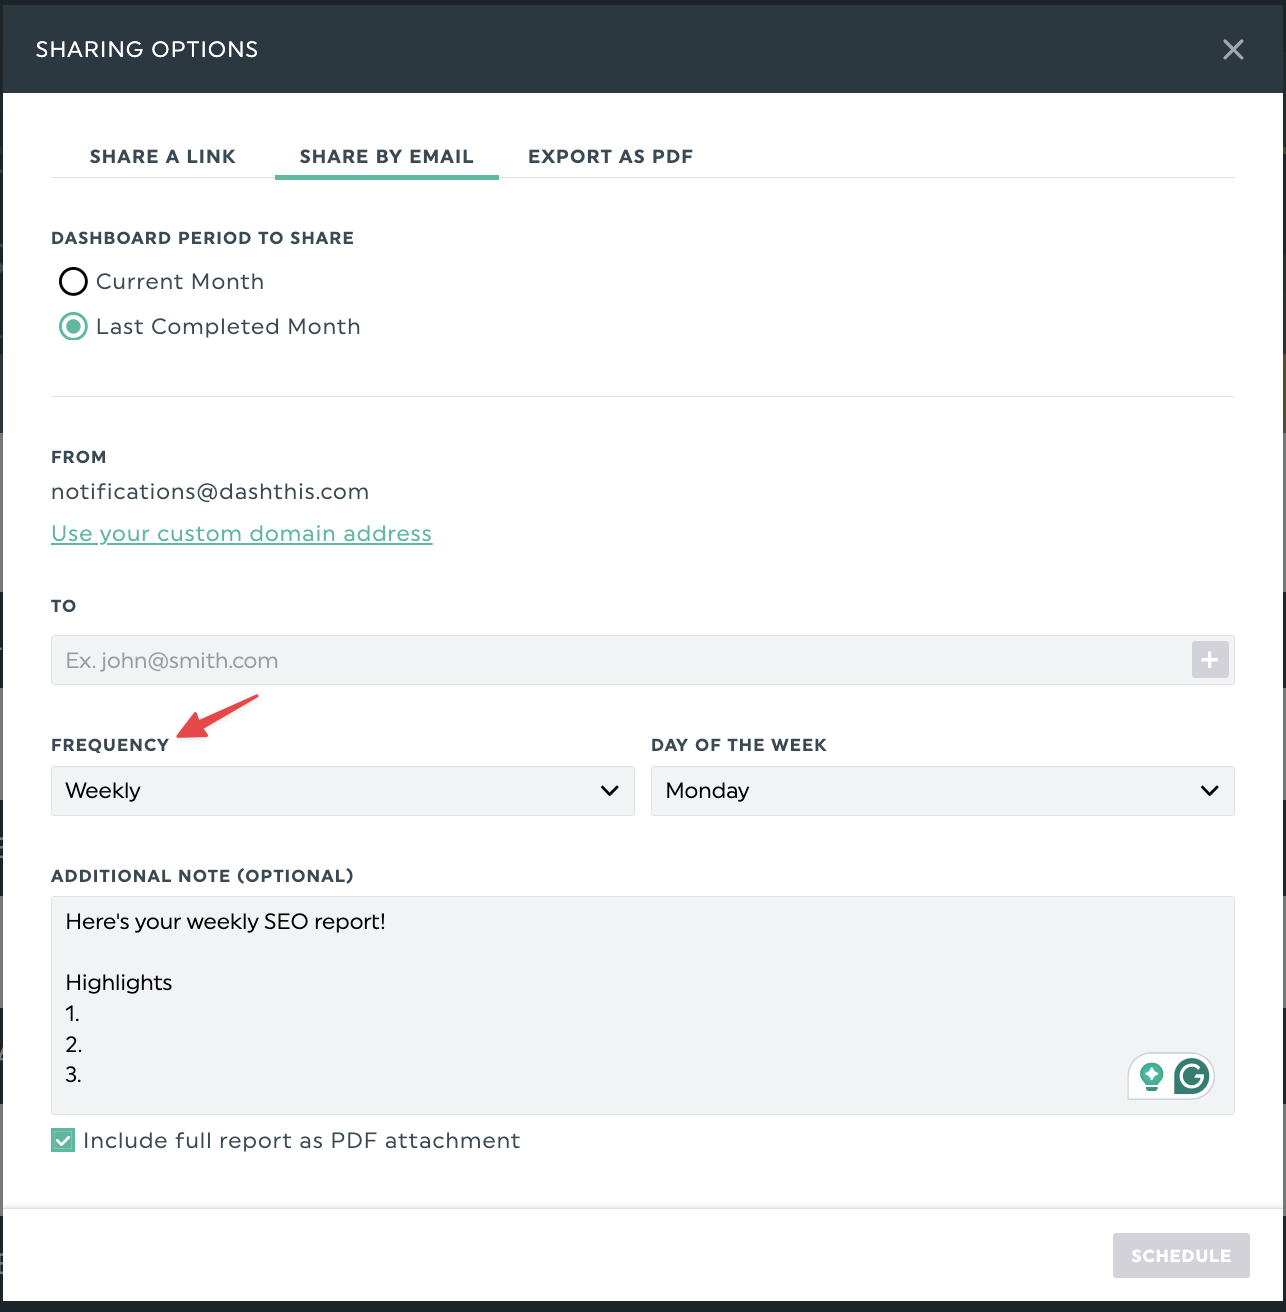Open the Frequency dropdown showing Weekly
Screen dimensions: 1286x1312
point(343,791)
